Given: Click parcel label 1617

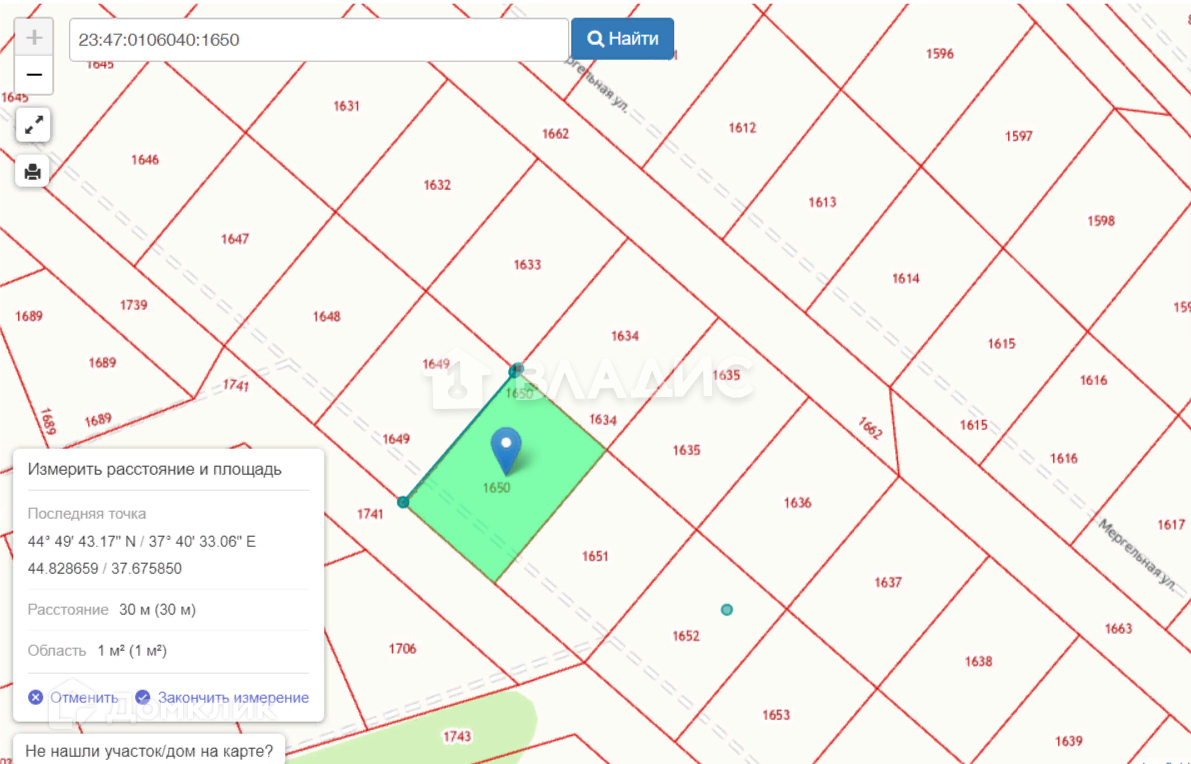Looking at the screenshot, I should 1171,525.
